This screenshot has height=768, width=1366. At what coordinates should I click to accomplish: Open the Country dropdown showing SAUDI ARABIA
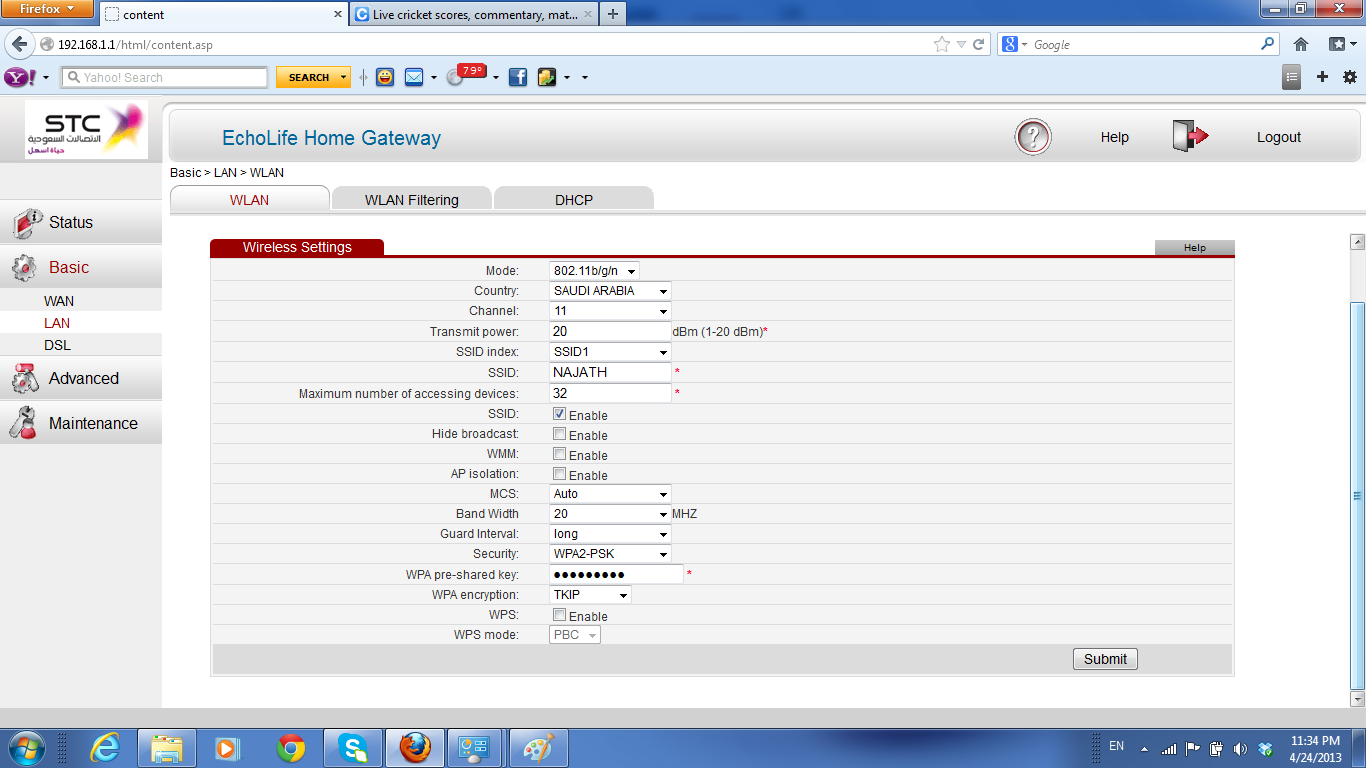pyautogui.click(x=610, y=291)
